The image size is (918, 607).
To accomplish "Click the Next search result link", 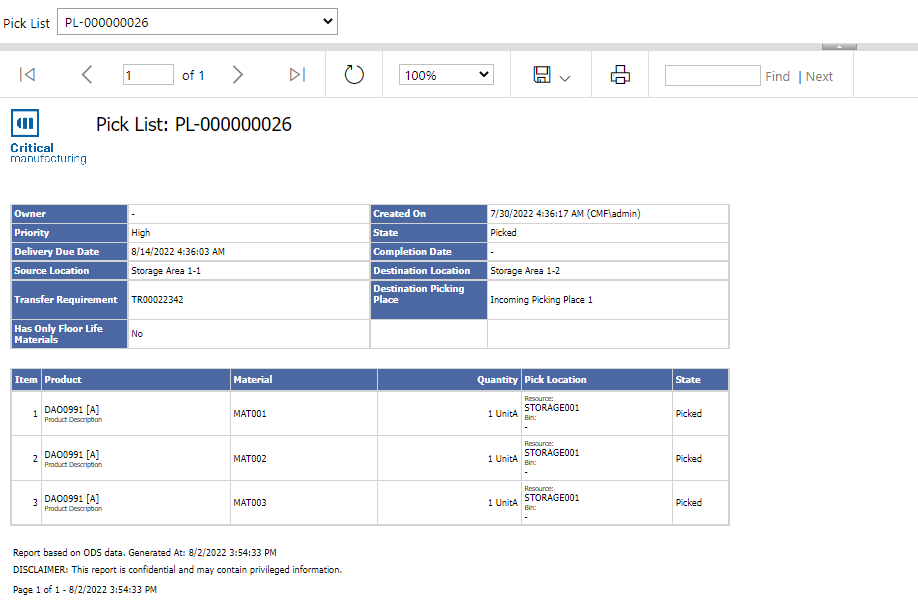I will (819, 76).
